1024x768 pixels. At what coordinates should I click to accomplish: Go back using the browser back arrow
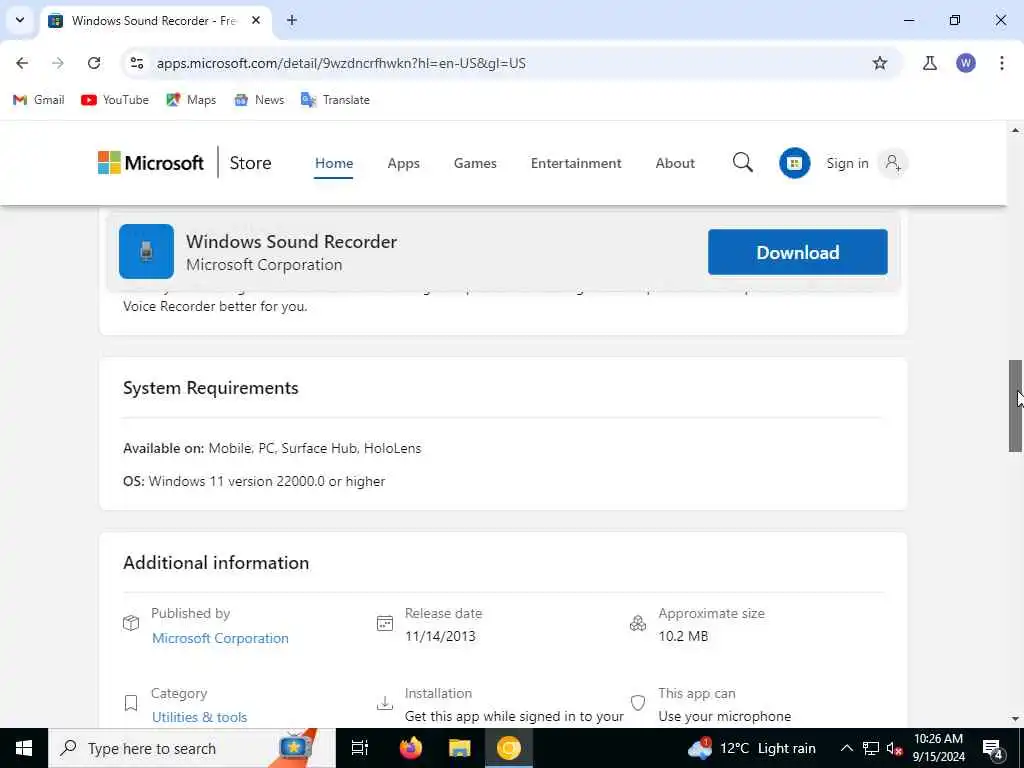22,63
